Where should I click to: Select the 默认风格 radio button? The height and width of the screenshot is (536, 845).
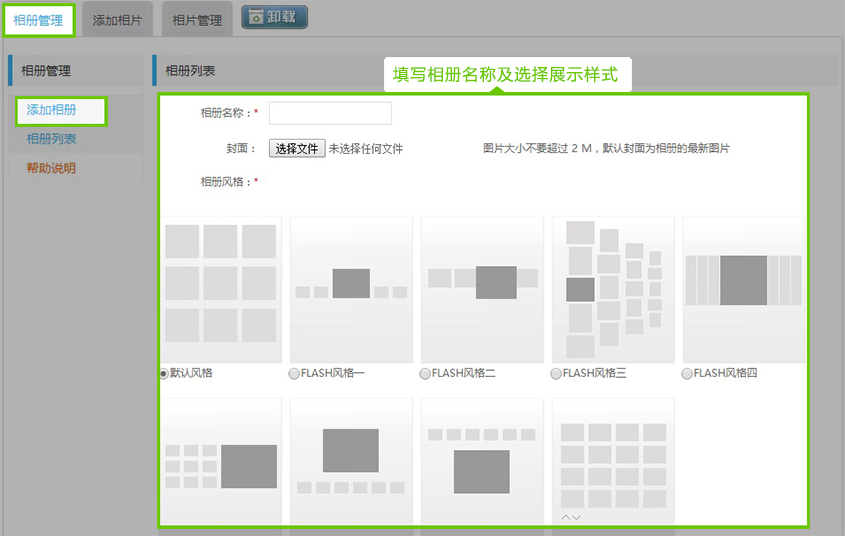[164, 373]
